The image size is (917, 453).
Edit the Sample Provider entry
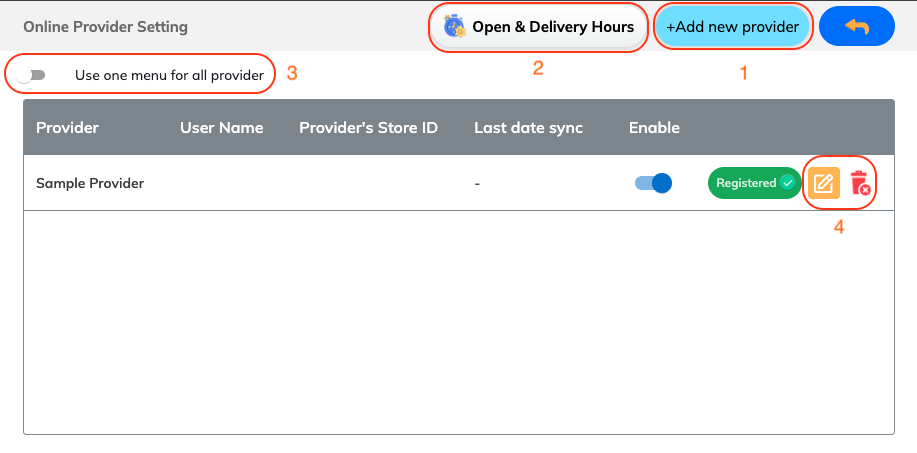pyautogui.click(x=823, y=183)
